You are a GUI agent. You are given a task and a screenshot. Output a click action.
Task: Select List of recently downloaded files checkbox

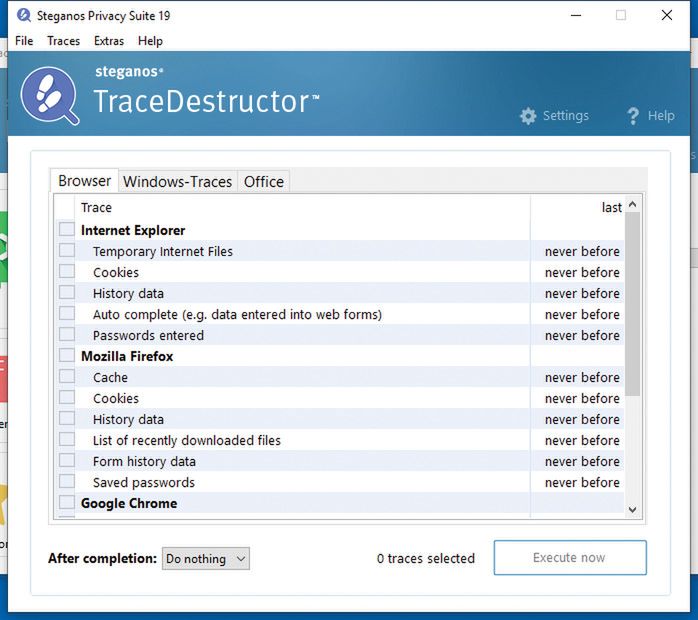click(x=67, y=439)
